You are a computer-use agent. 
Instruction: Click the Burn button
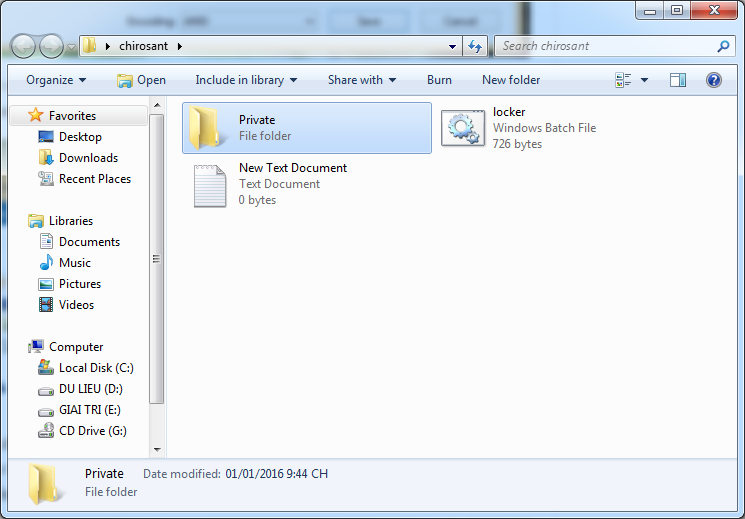(439, 80)
